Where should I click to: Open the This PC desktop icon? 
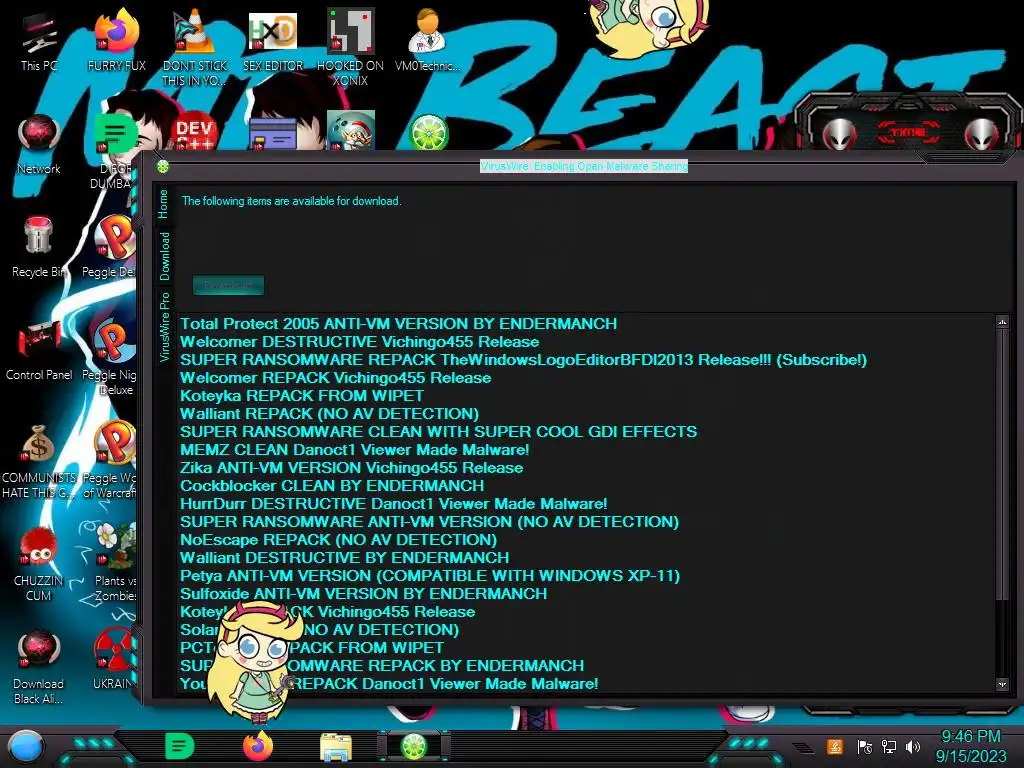coord(39,42)
